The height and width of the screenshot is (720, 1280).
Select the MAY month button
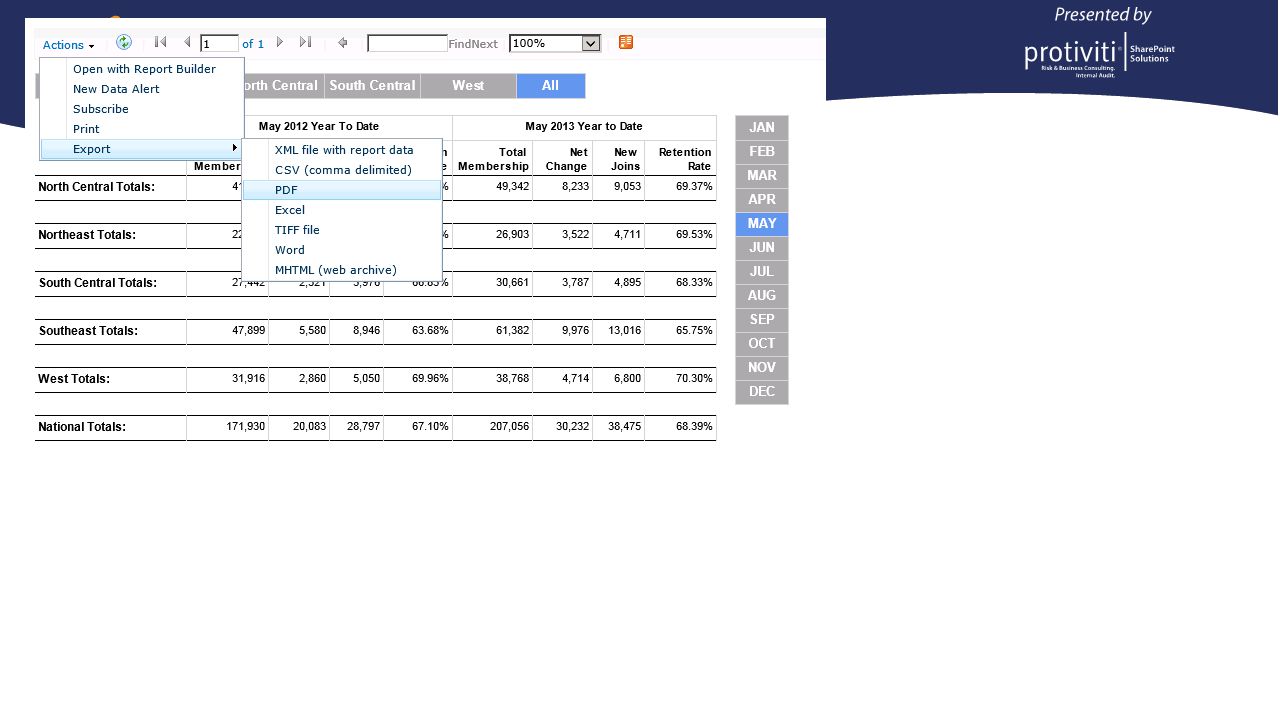point(762,224)
